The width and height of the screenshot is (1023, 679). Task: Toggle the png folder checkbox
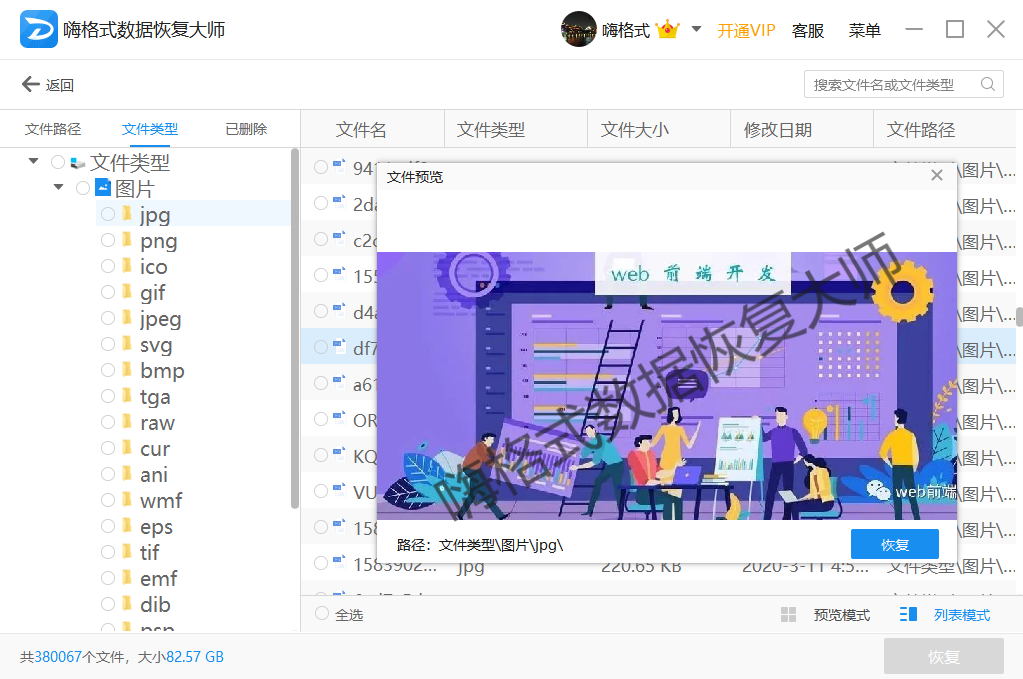click(108, 240)
